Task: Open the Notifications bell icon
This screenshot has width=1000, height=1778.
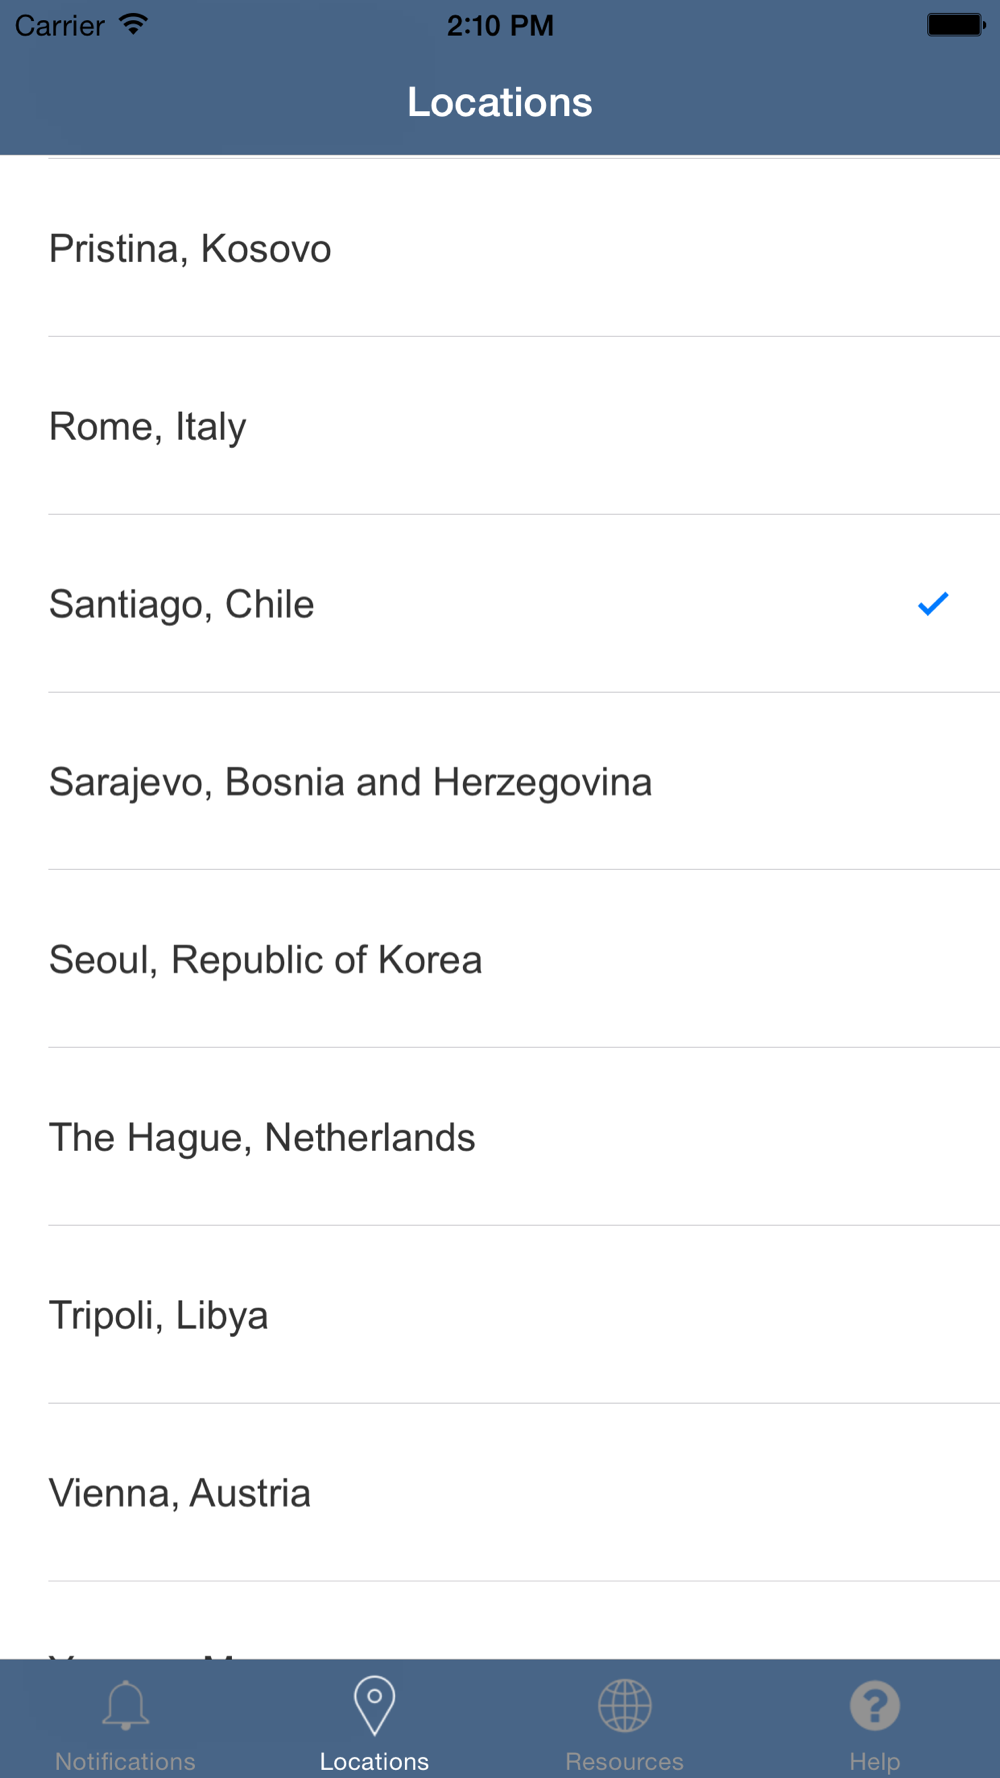Action: (125, 1705)
